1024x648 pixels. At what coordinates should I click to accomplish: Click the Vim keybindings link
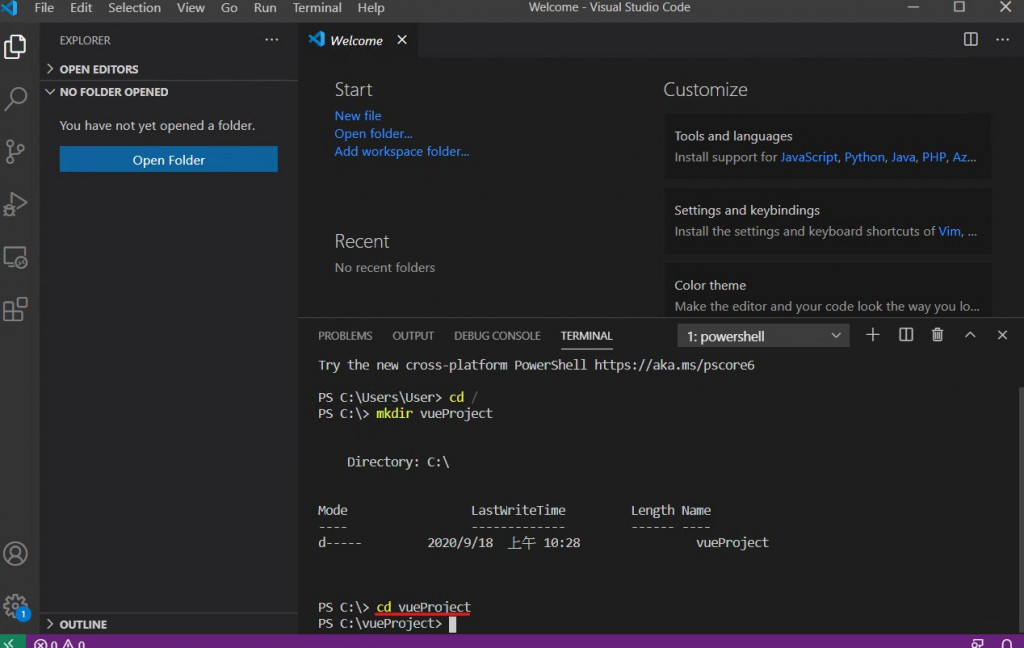tap(950, 231)
